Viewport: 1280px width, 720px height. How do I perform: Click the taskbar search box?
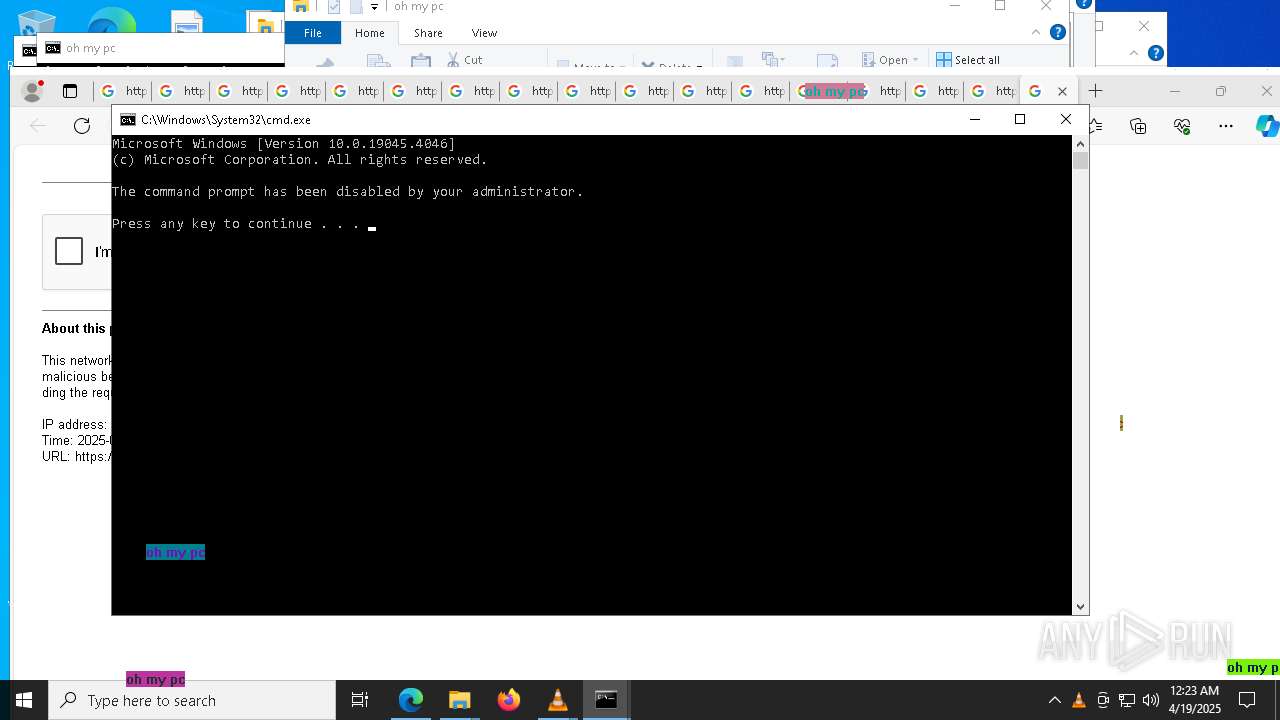(x=192, y=700)
